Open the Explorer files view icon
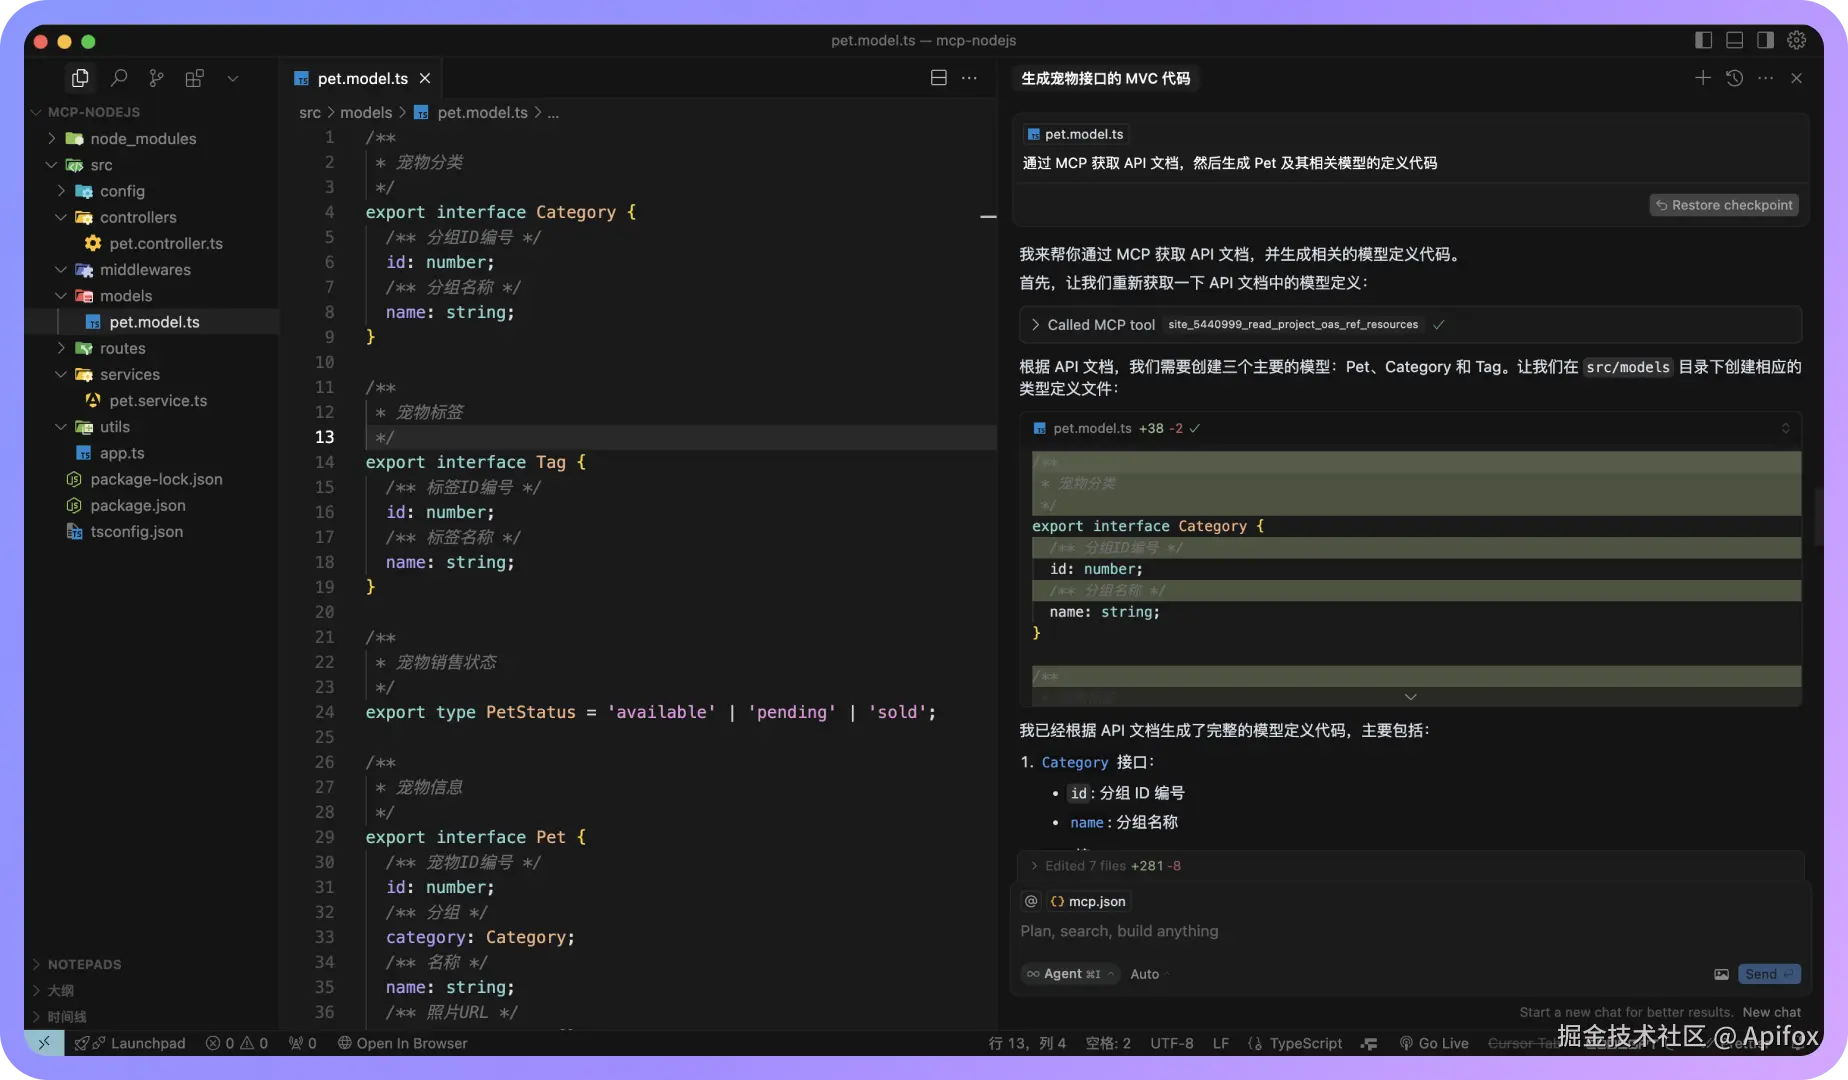 pos(80,78)
